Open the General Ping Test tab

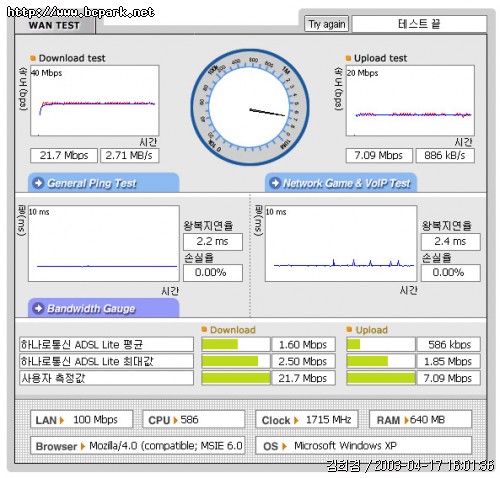(103, 183)
